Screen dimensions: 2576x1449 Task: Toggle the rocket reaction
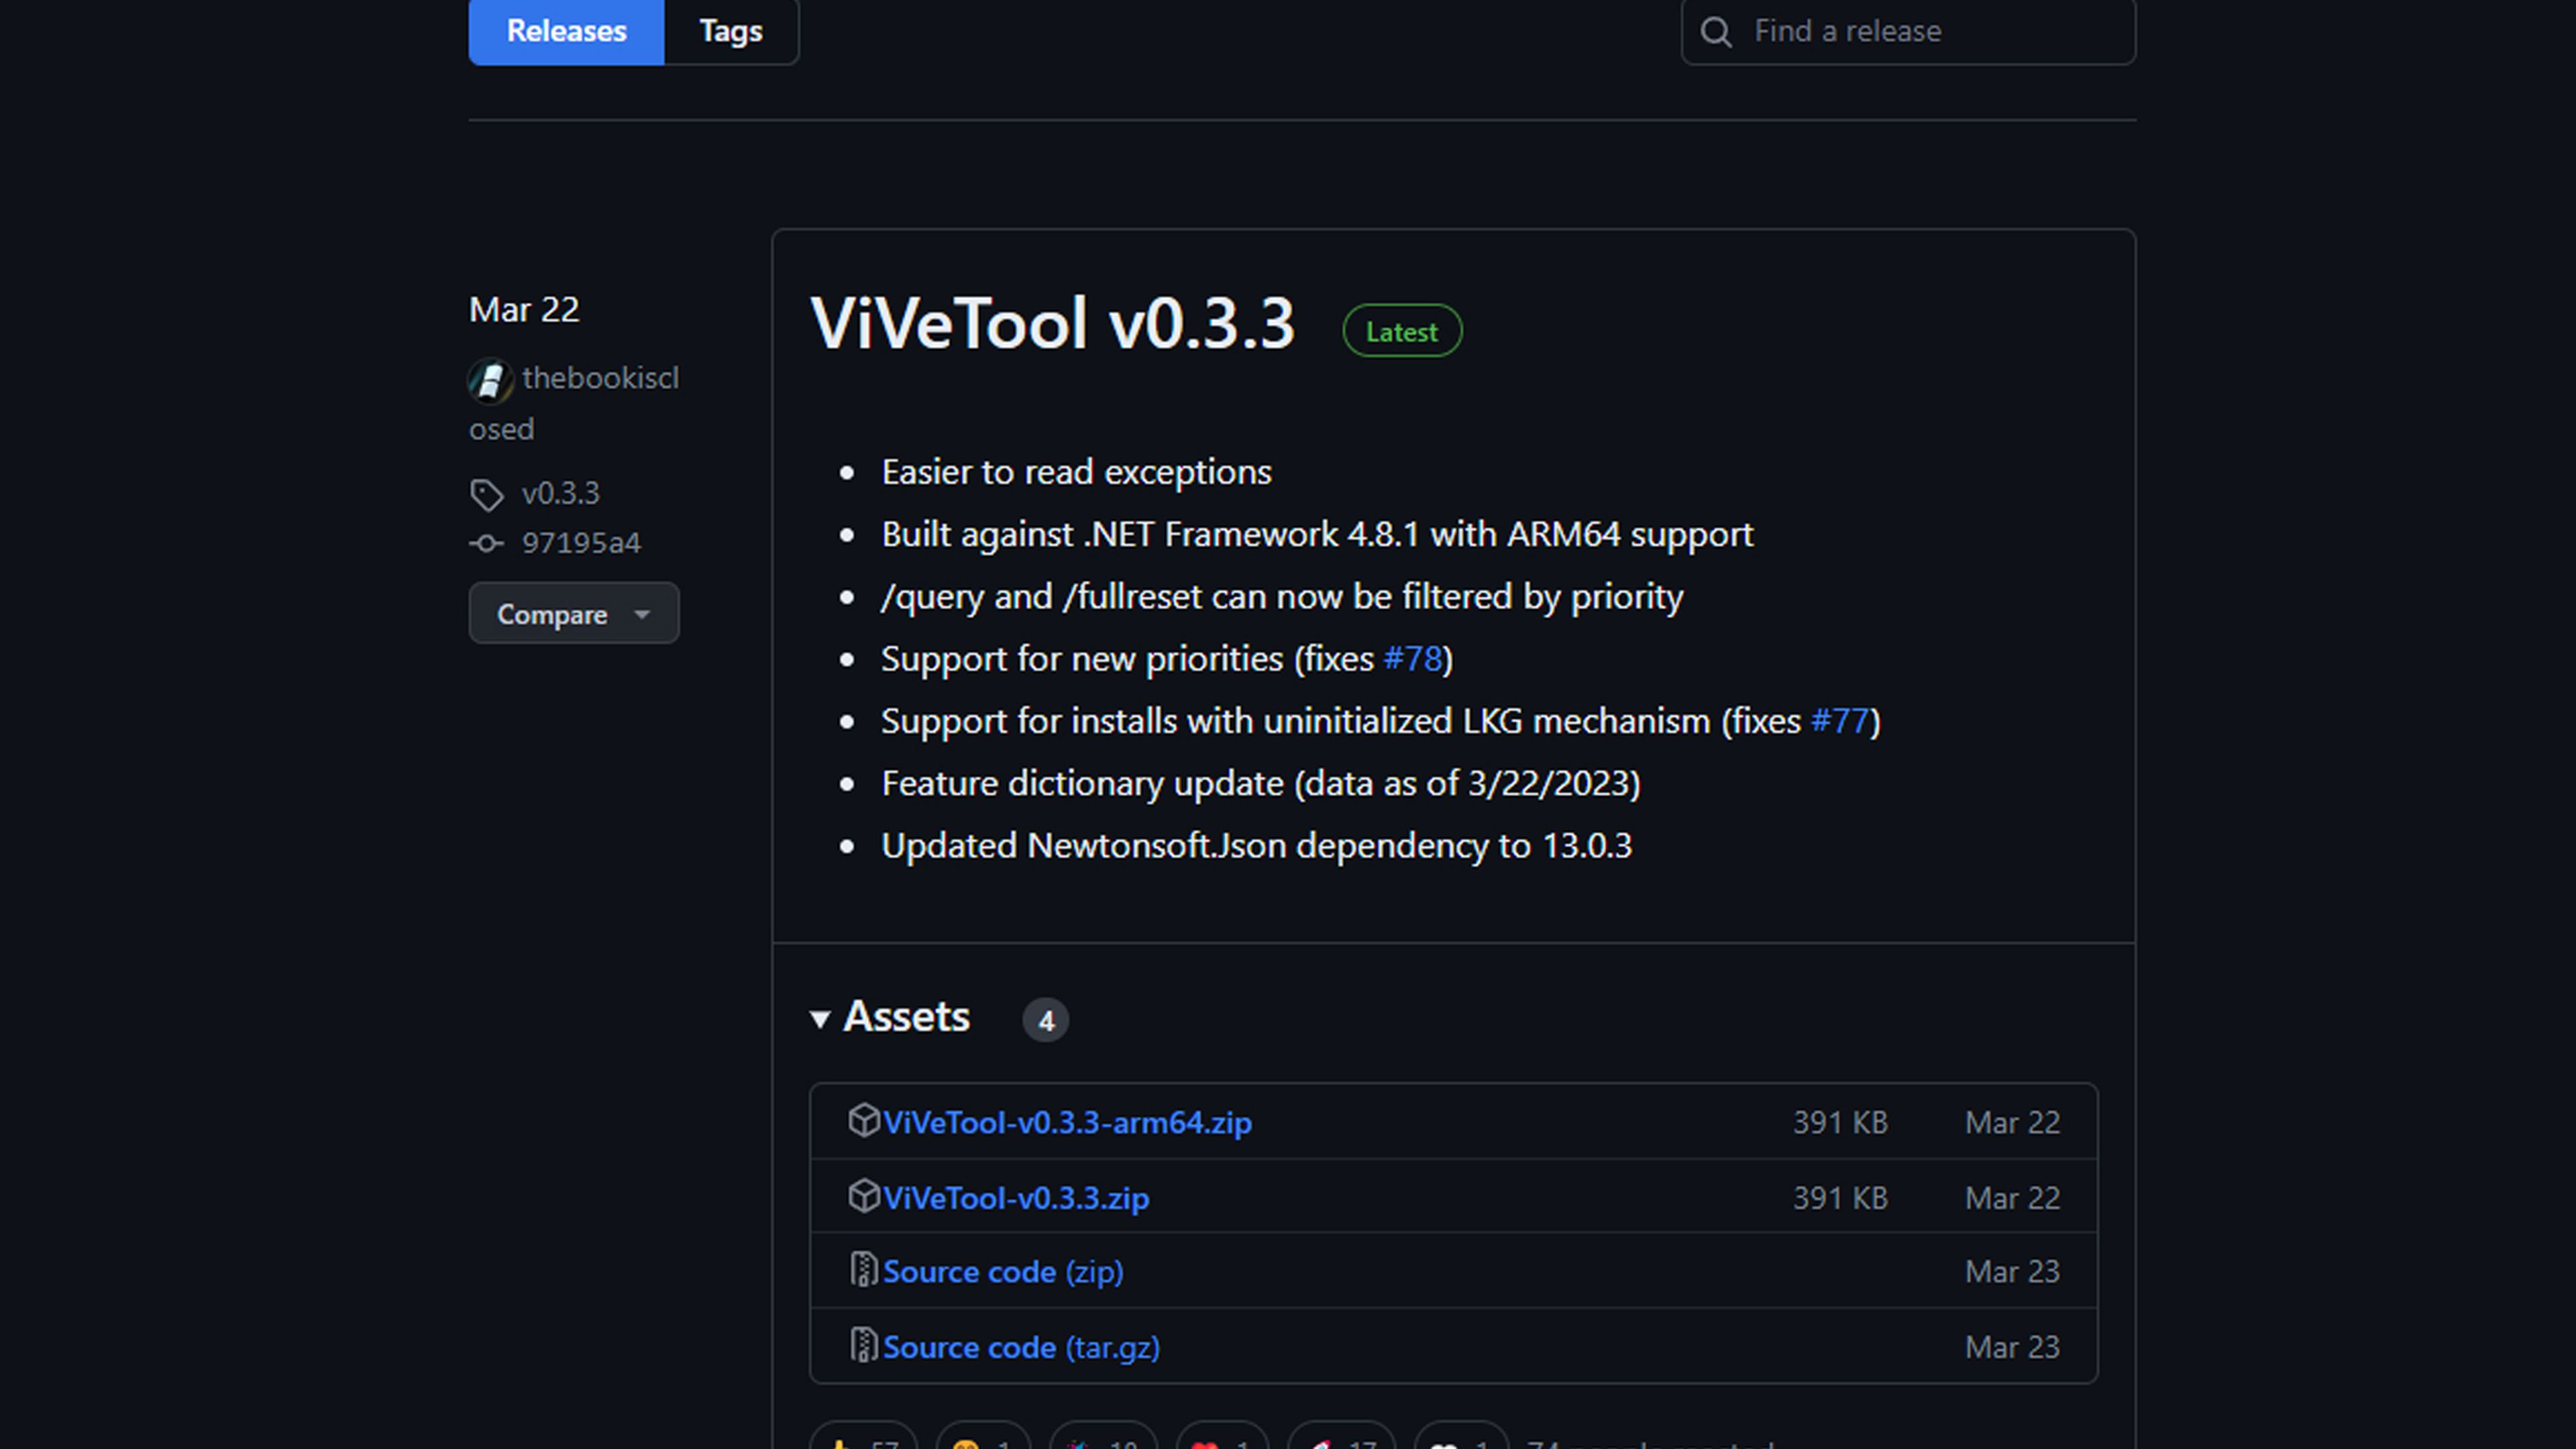coord(1340,1440)
